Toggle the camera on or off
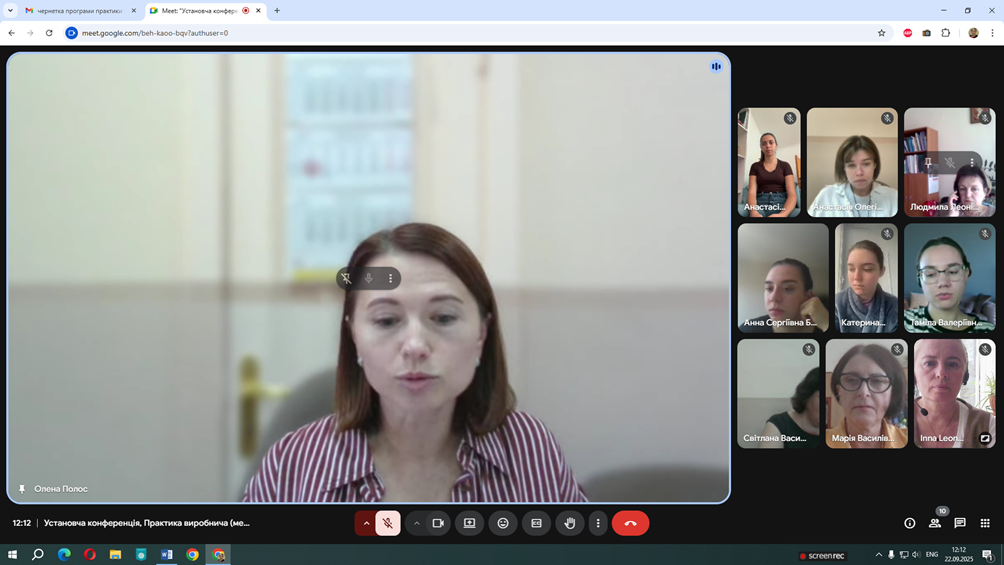This screenshot has width=1004, height=565. click(438, 523)
